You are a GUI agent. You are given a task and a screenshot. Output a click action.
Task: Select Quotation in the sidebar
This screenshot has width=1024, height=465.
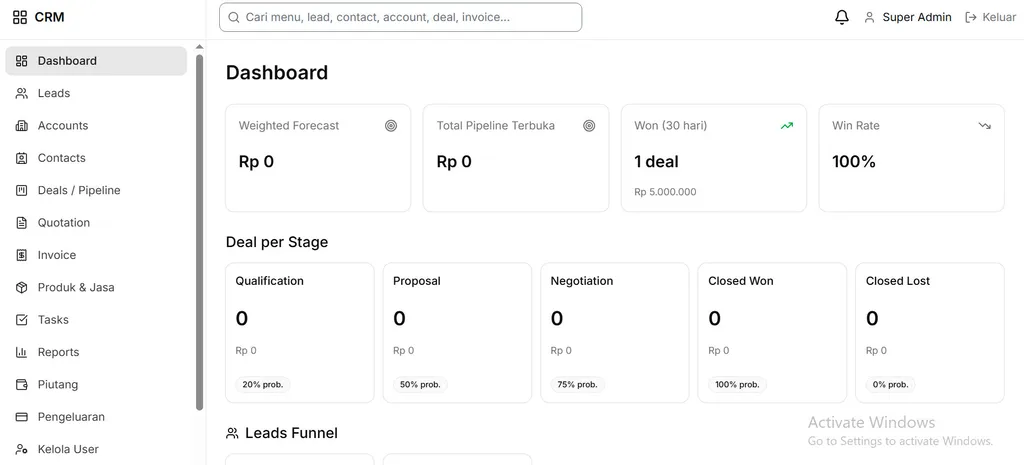pyautogui.click(x=96, y=223)
